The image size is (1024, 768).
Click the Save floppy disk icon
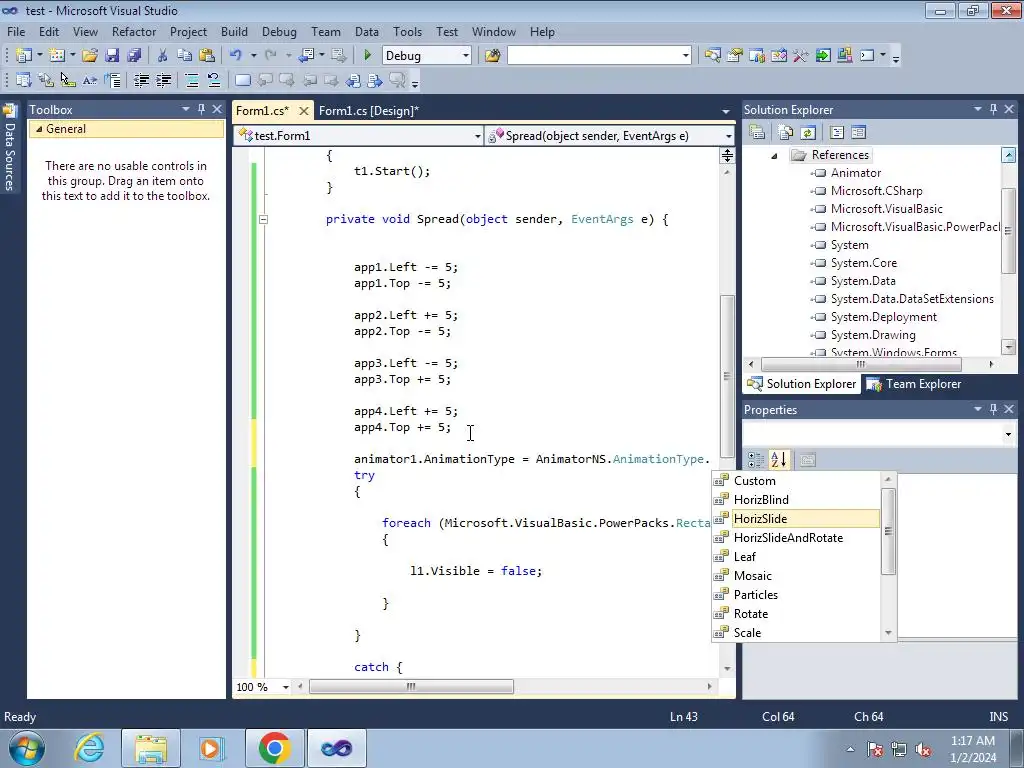(x=112, y=56)
